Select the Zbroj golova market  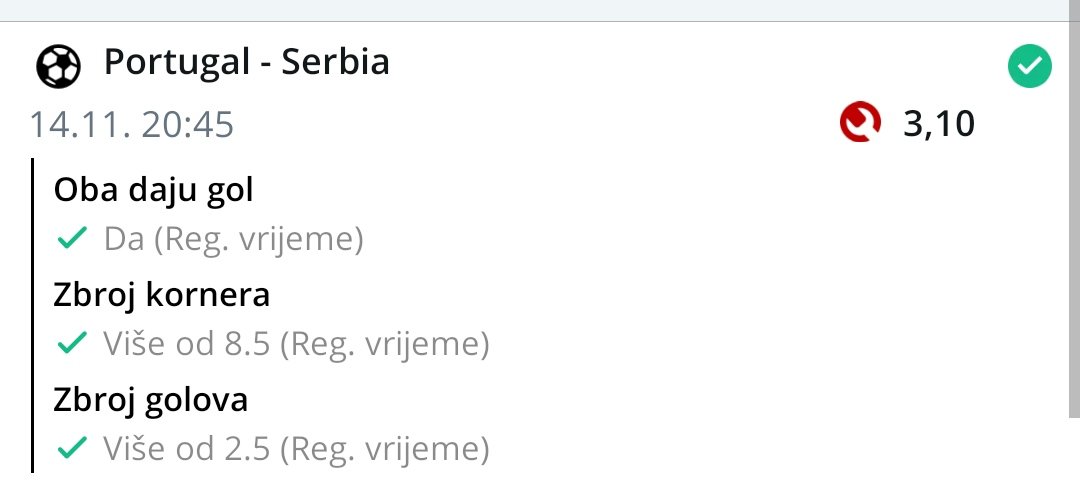pos(150,400)
